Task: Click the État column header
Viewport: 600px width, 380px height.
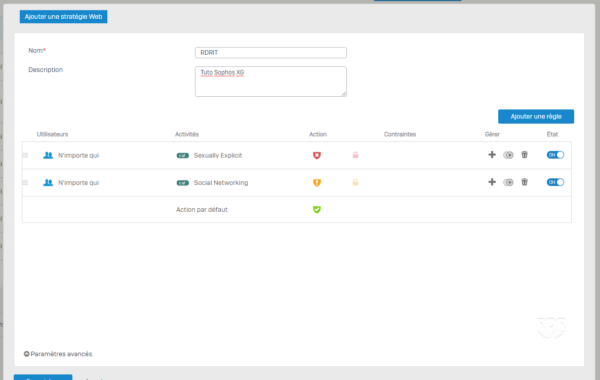Action: point(552,134)
